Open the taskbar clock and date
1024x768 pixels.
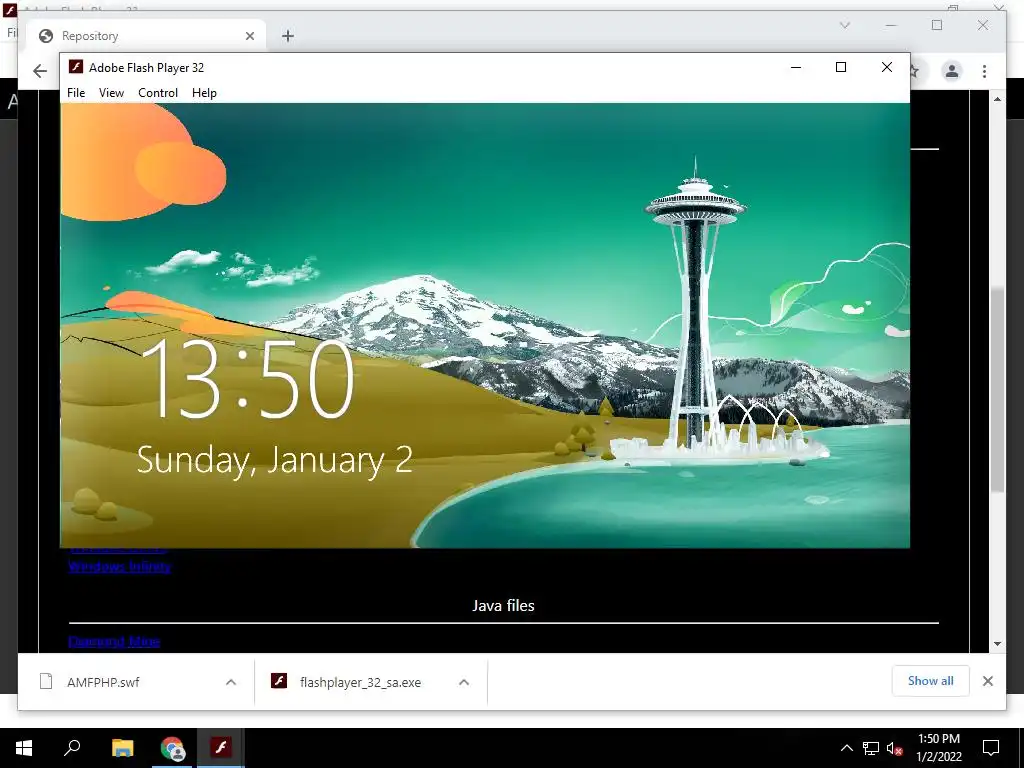(x=938, y=748)
